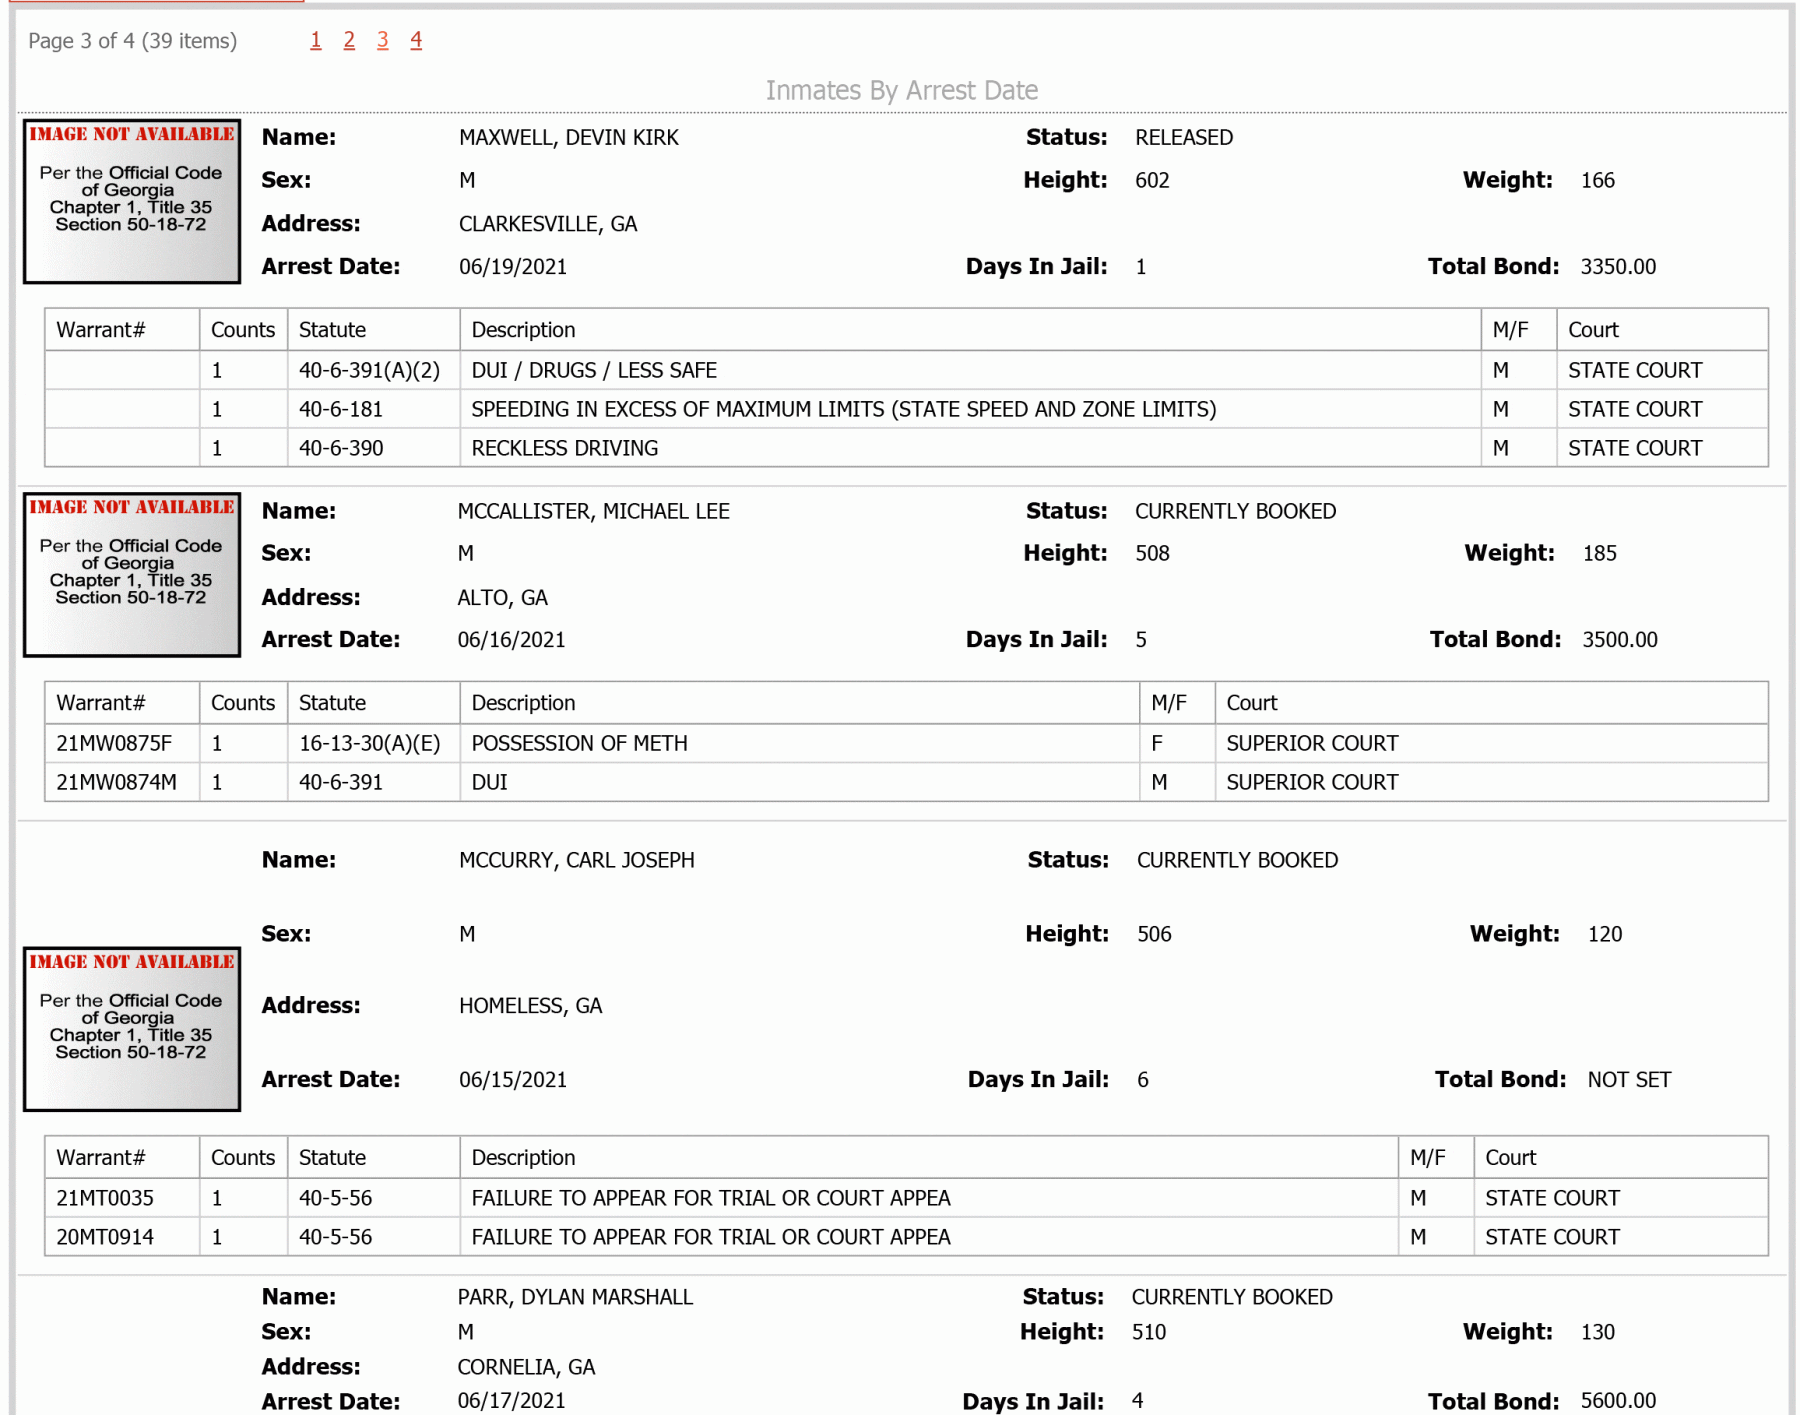The image size is (1800, 1415).
Task: Click the RECKLESS DRIVING charge row
Action: coord(906,448)
